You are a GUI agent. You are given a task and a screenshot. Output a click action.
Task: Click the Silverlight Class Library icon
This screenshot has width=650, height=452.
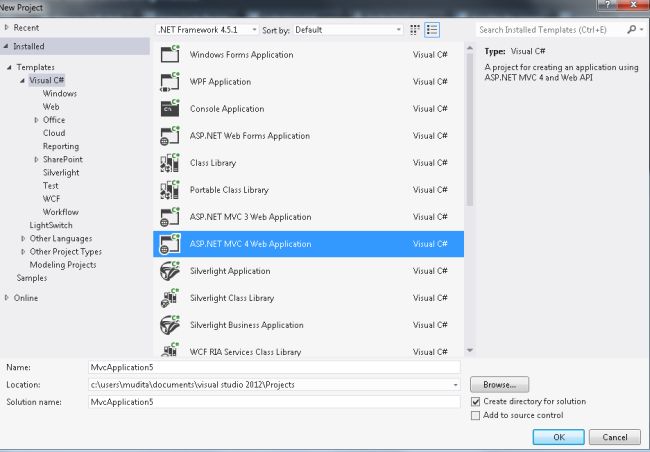tap(170, 298)
